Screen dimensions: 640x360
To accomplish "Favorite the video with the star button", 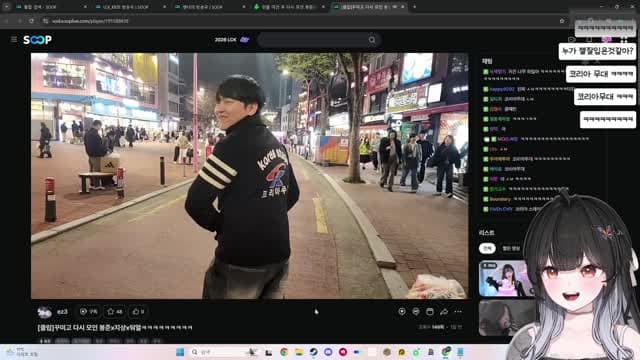I will pos(115,311).
